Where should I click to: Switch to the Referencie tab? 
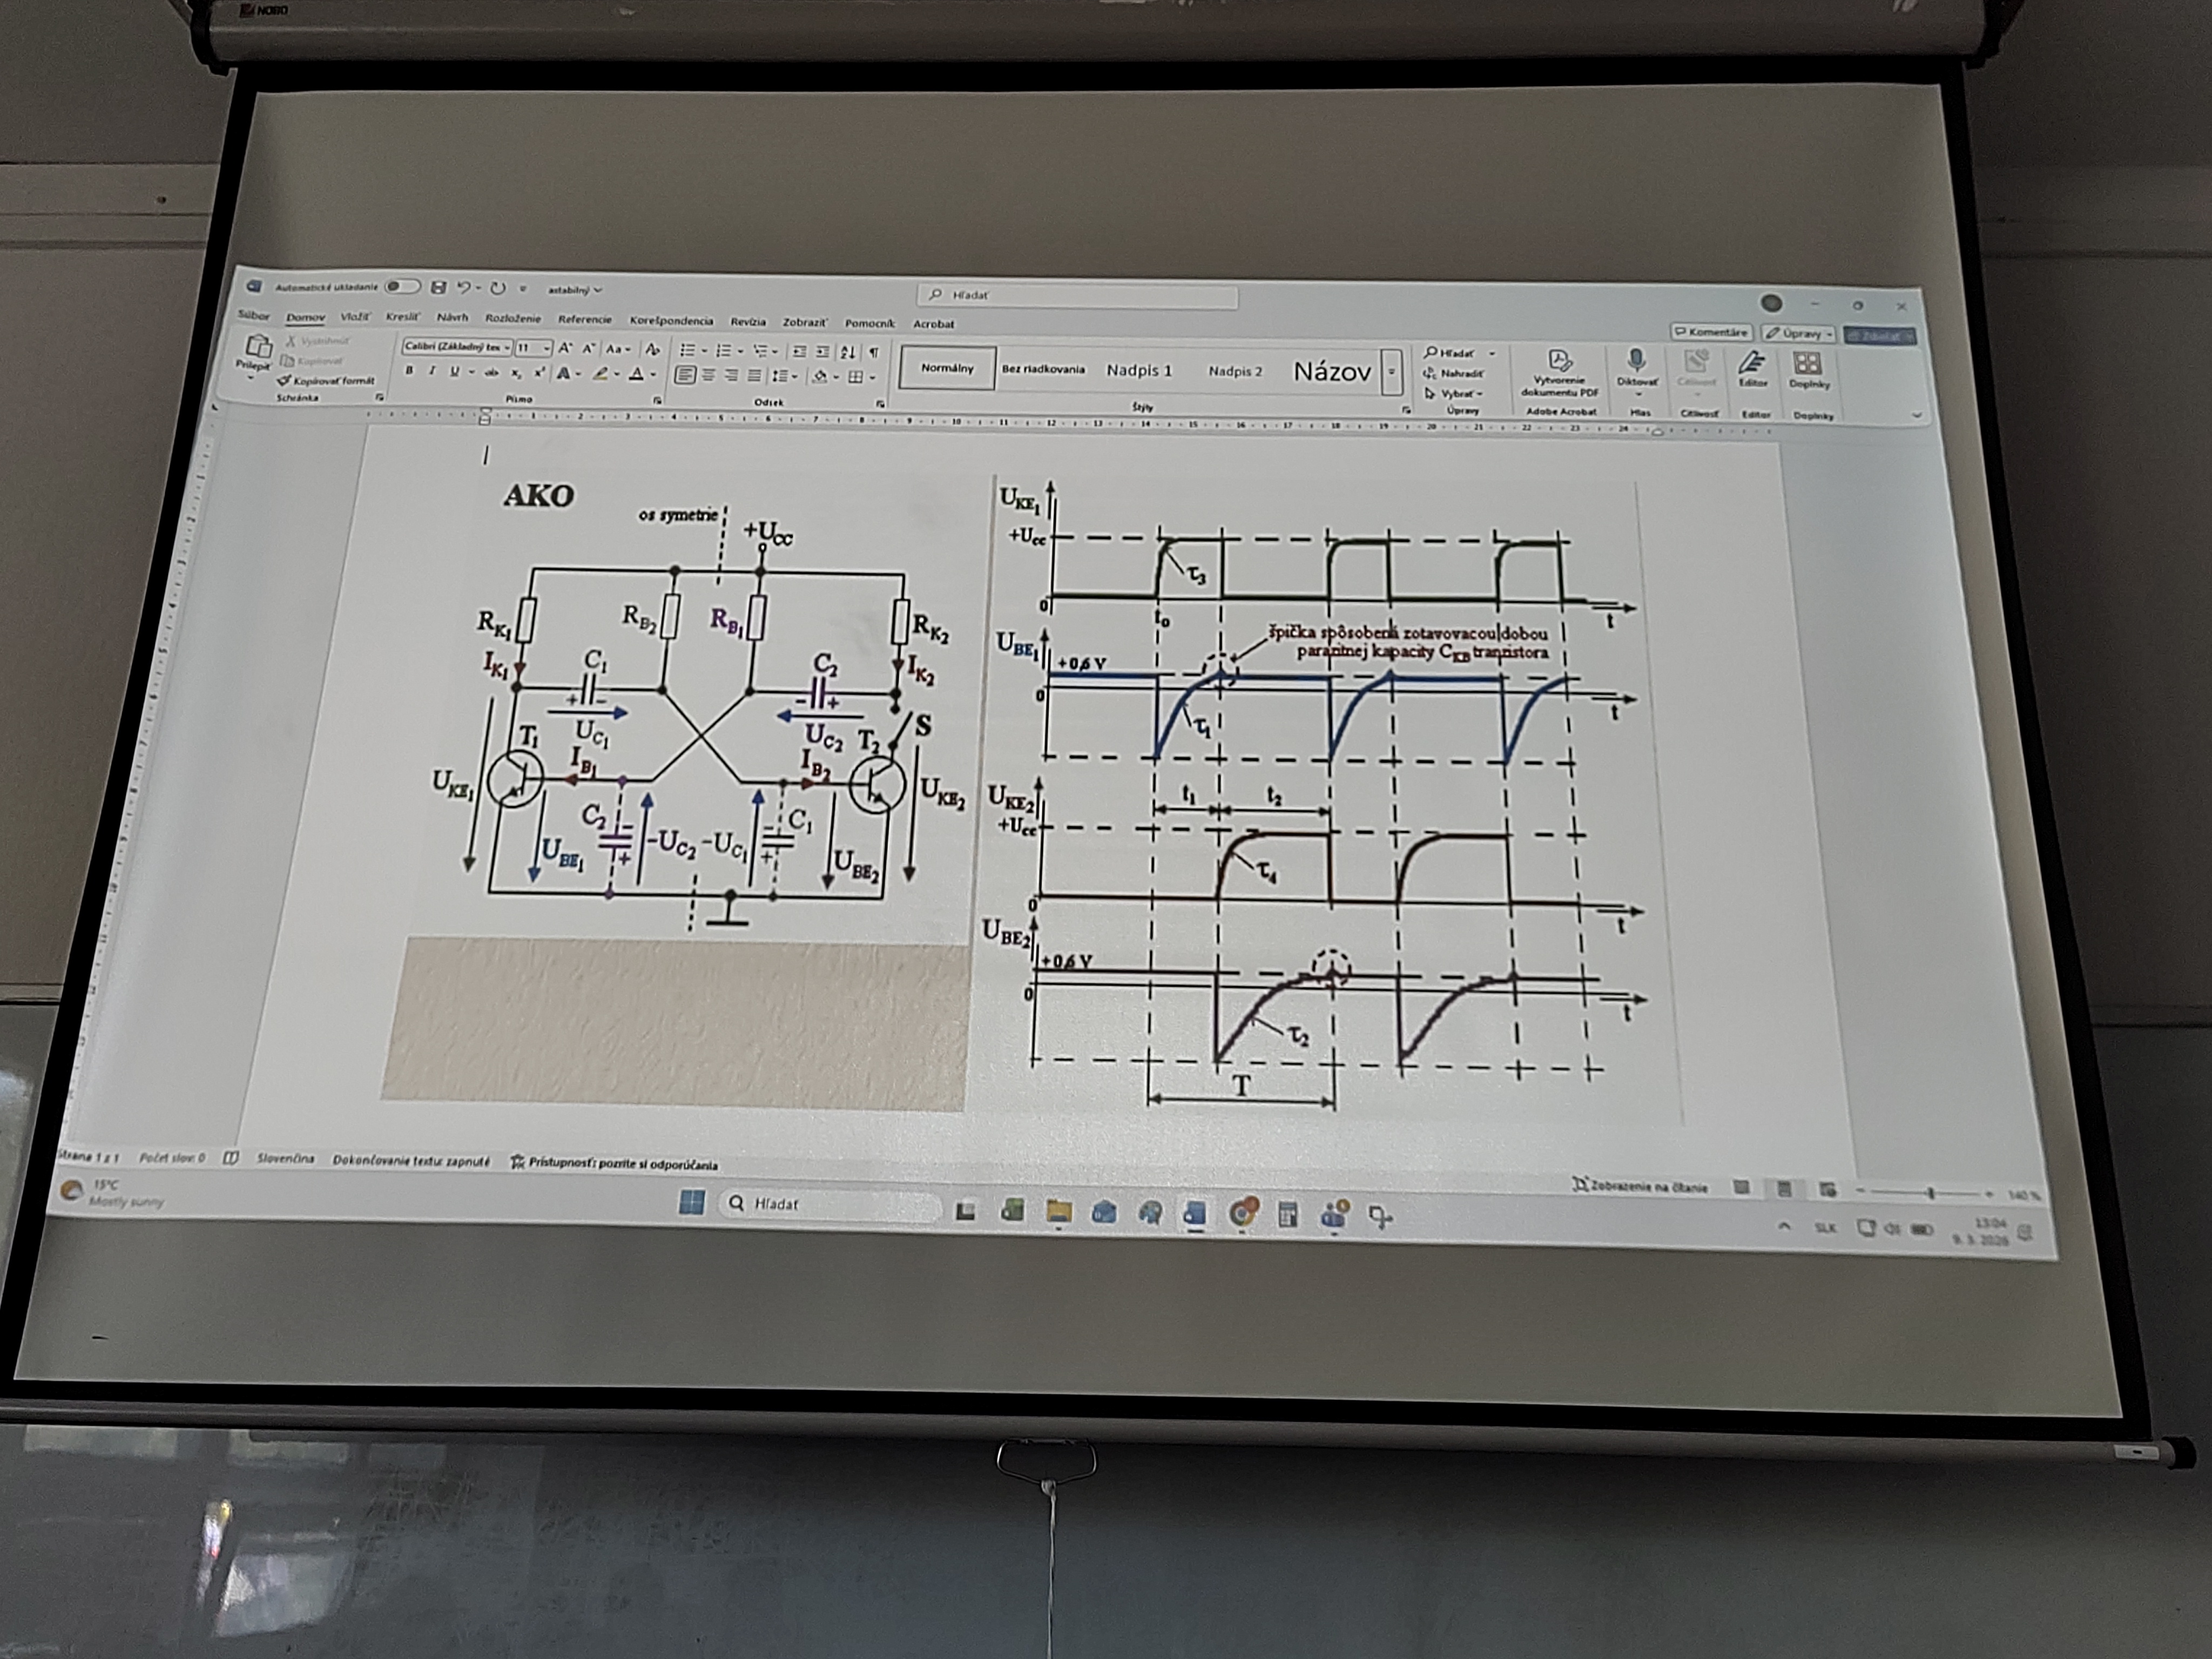585,319
